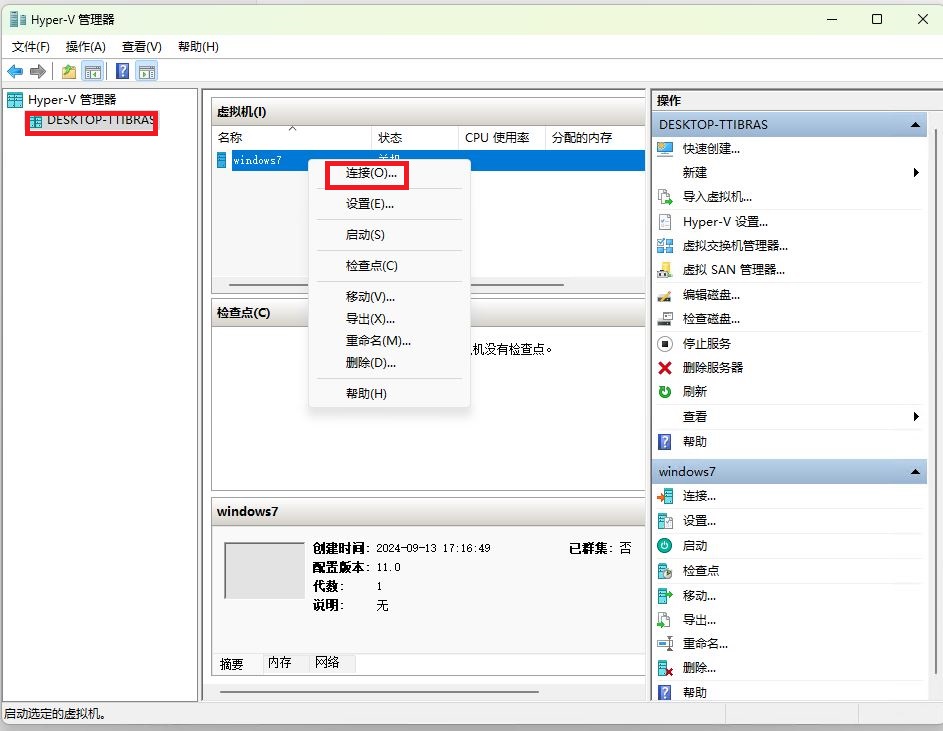943x731 pixels.
Task: Click 移动 in the windows7 actions section
Action: (x=699, y=596)
